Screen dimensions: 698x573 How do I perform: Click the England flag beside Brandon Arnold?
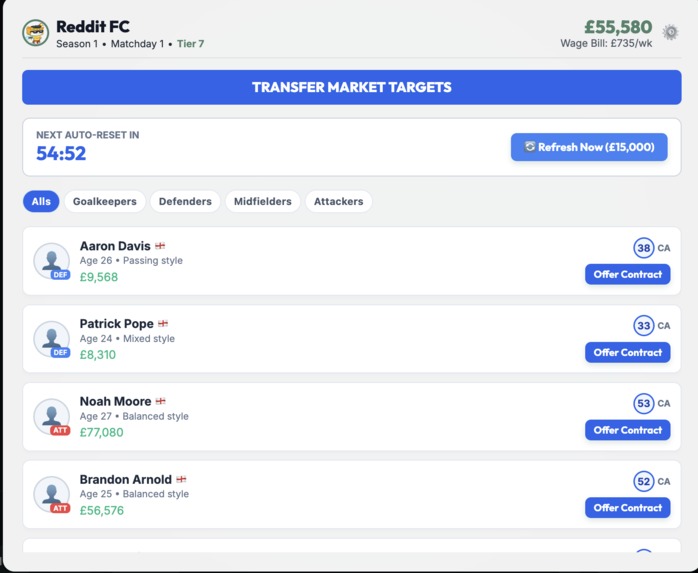coord(181,480)
